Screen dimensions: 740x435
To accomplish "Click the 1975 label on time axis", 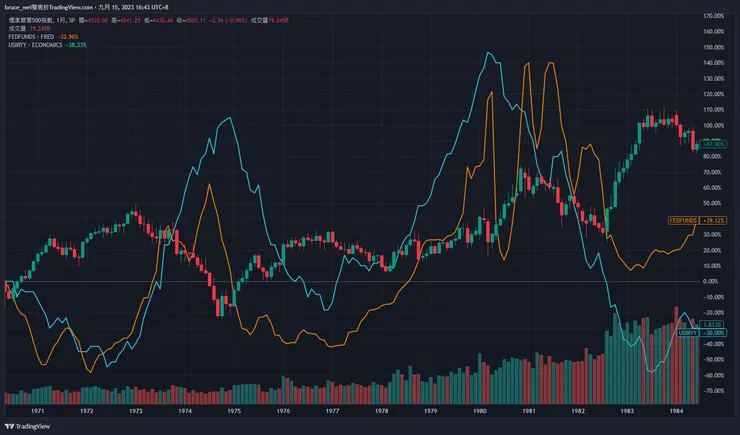I will pyautogui.click(x=234, y=411).
